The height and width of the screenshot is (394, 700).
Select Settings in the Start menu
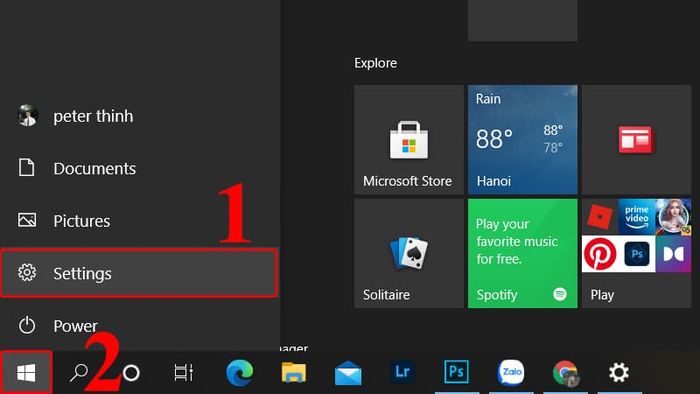pyautogui.click(x=139, y=273)
